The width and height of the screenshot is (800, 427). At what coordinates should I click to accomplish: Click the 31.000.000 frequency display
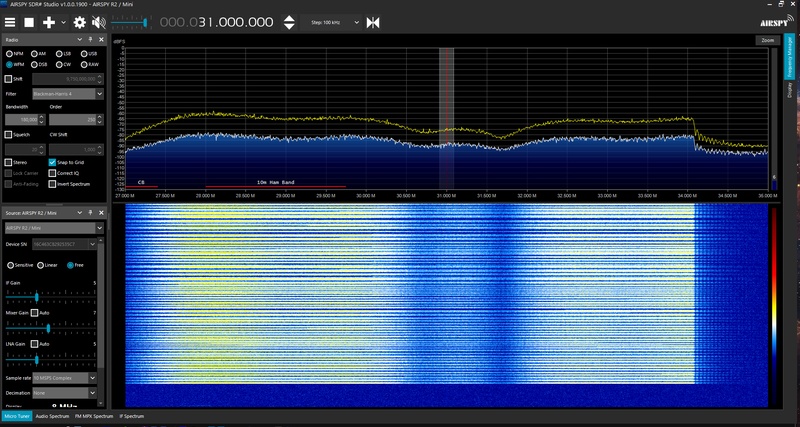[x=217, y=22]
